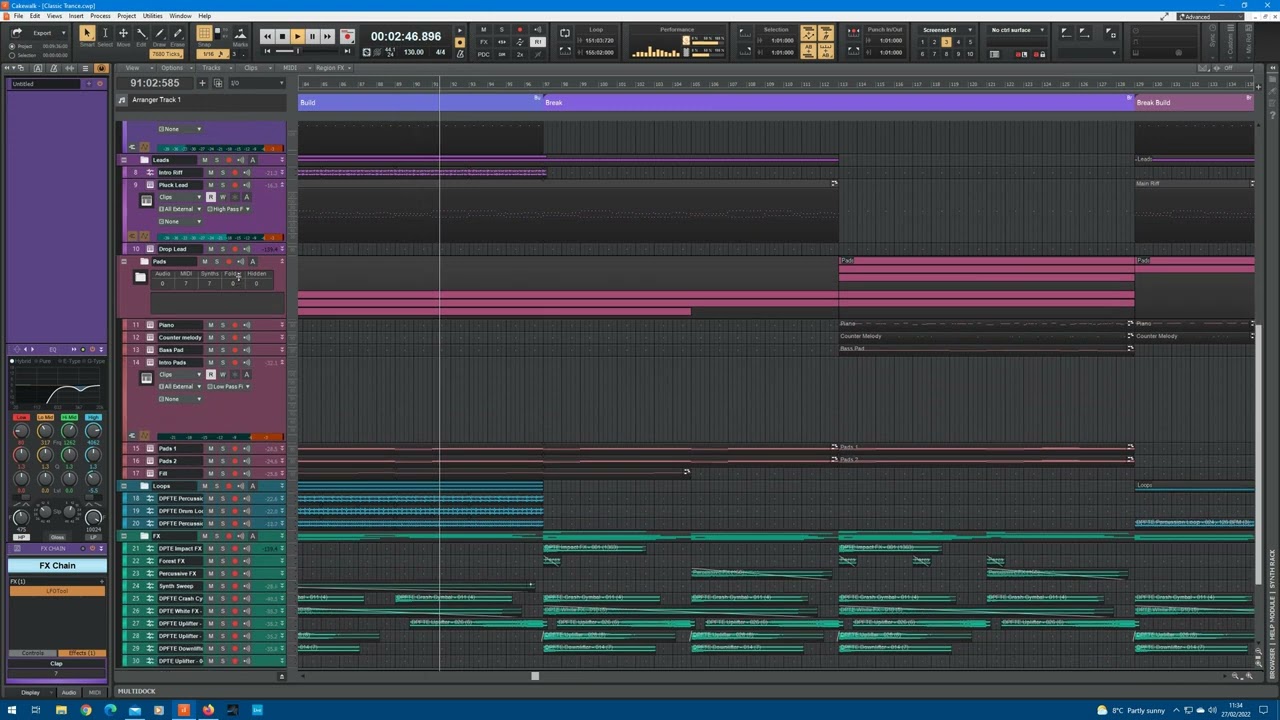Mute the Piano track
1280x720 pixels.
click(x=210, y=325)
